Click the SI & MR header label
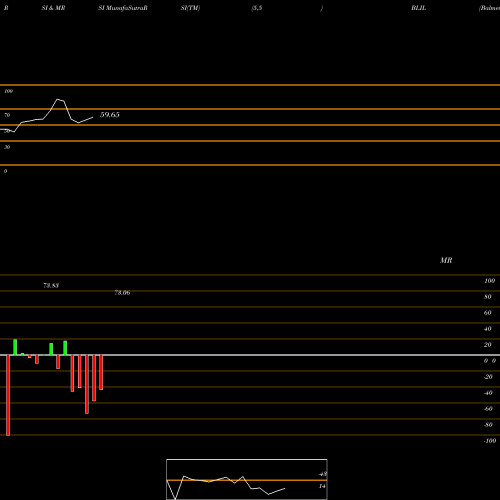 [x=53, y=8]
